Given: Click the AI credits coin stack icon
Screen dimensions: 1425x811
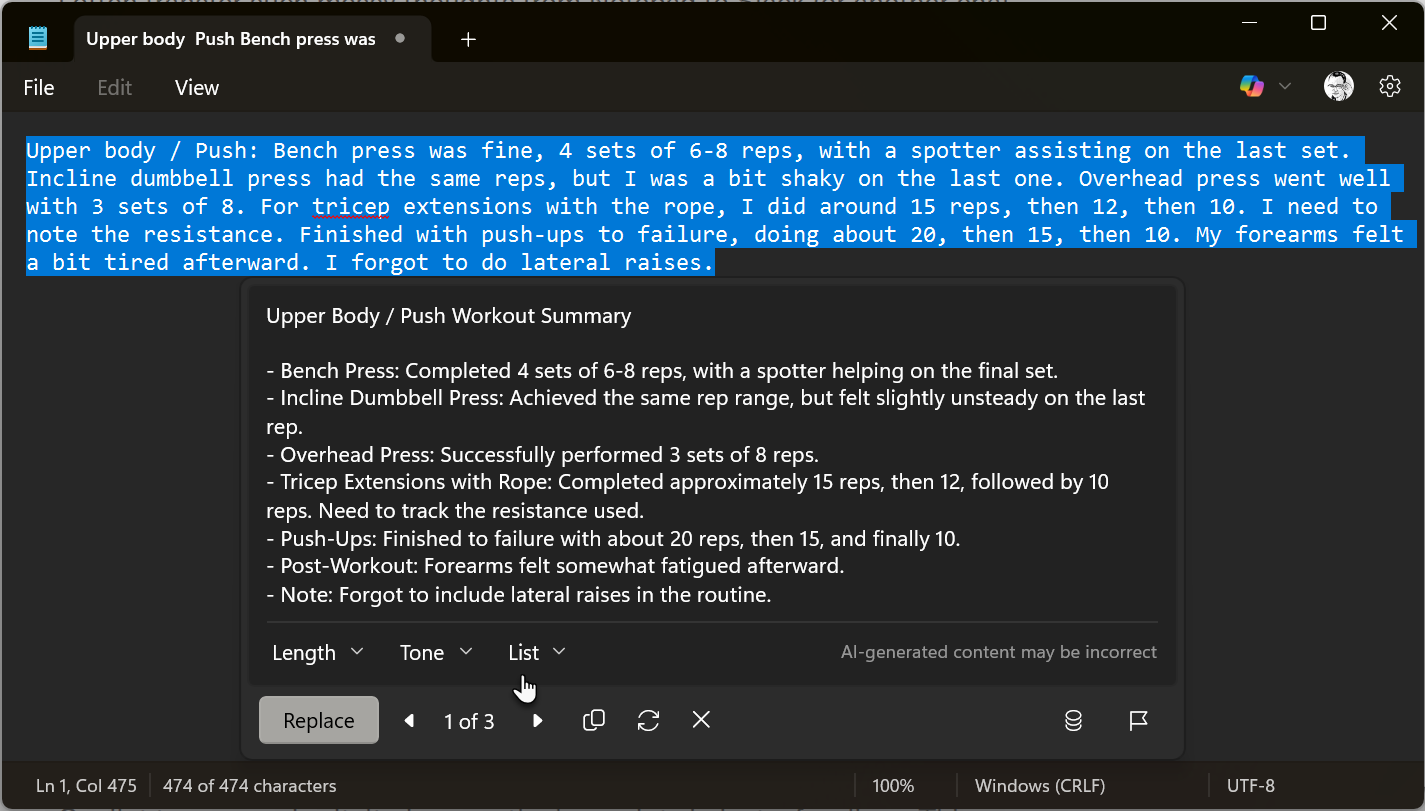Looking at the screenshot, I should click(1073, 720).
